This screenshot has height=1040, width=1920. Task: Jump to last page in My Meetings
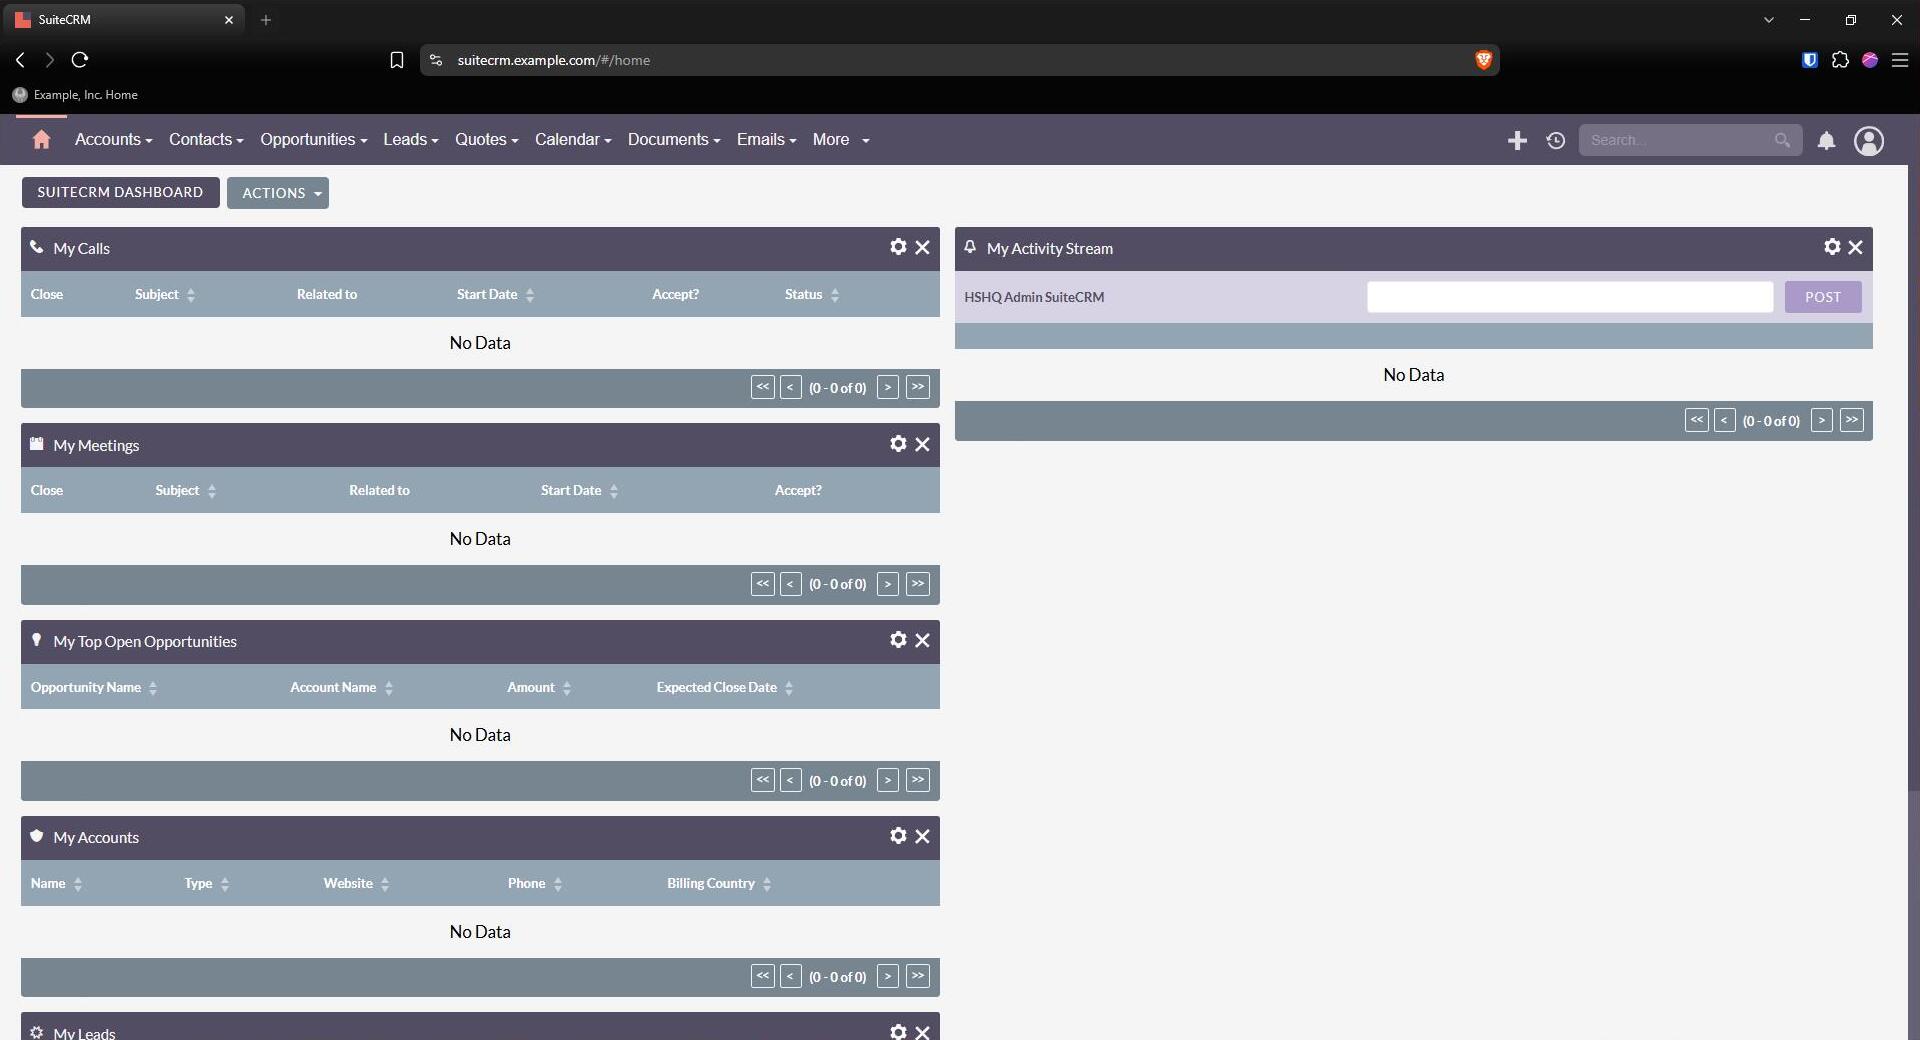click(x=918, y=584)
